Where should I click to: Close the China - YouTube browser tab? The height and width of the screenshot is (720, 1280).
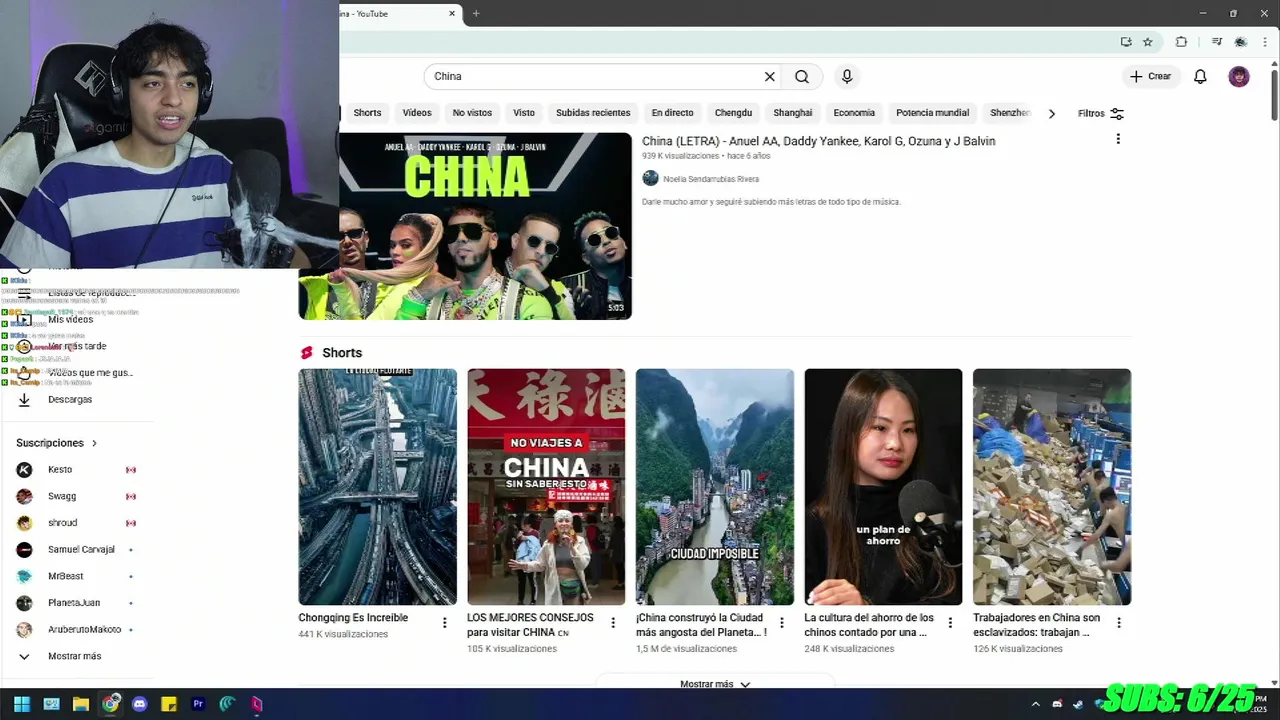point(452,13)
